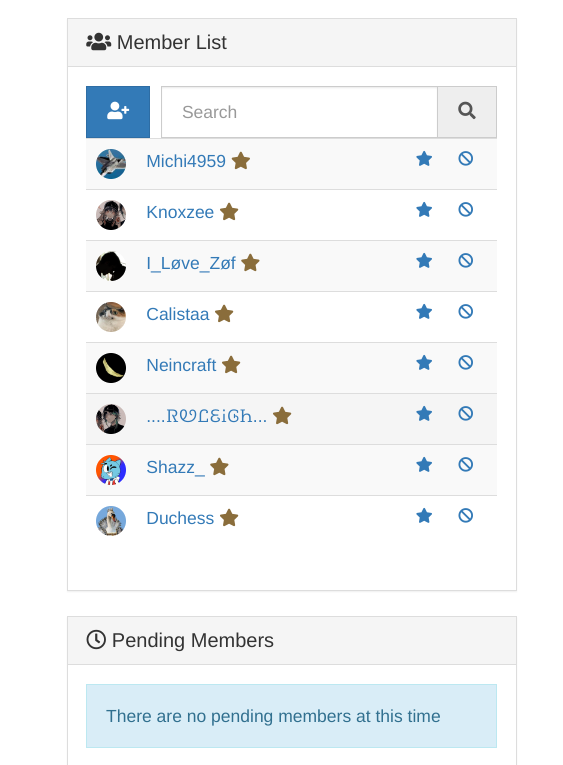The height and width of the screenshot is (765, 563).
Task: Click the Neincraft crescent moon avatar
Action: click(111, 368)
